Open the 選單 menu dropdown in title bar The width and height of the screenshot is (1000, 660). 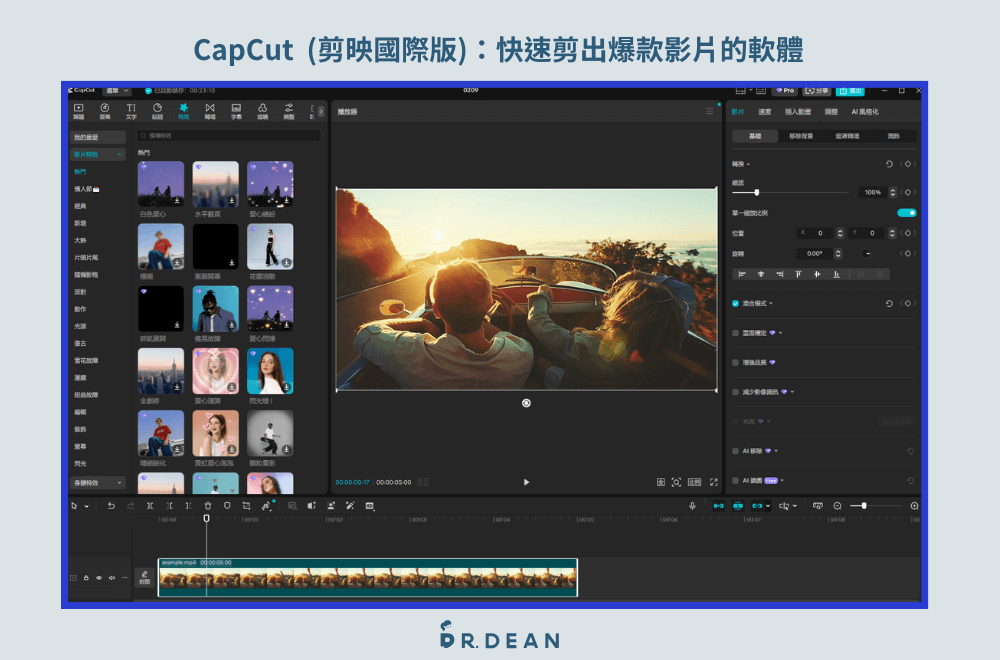coord(117,91)
